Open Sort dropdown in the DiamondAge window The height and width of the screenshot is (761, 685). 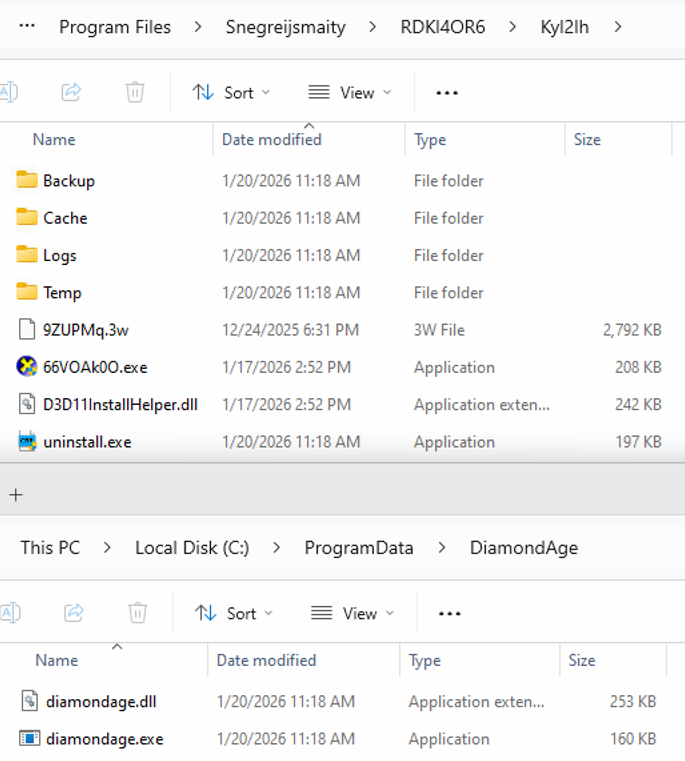click(234, 613)
